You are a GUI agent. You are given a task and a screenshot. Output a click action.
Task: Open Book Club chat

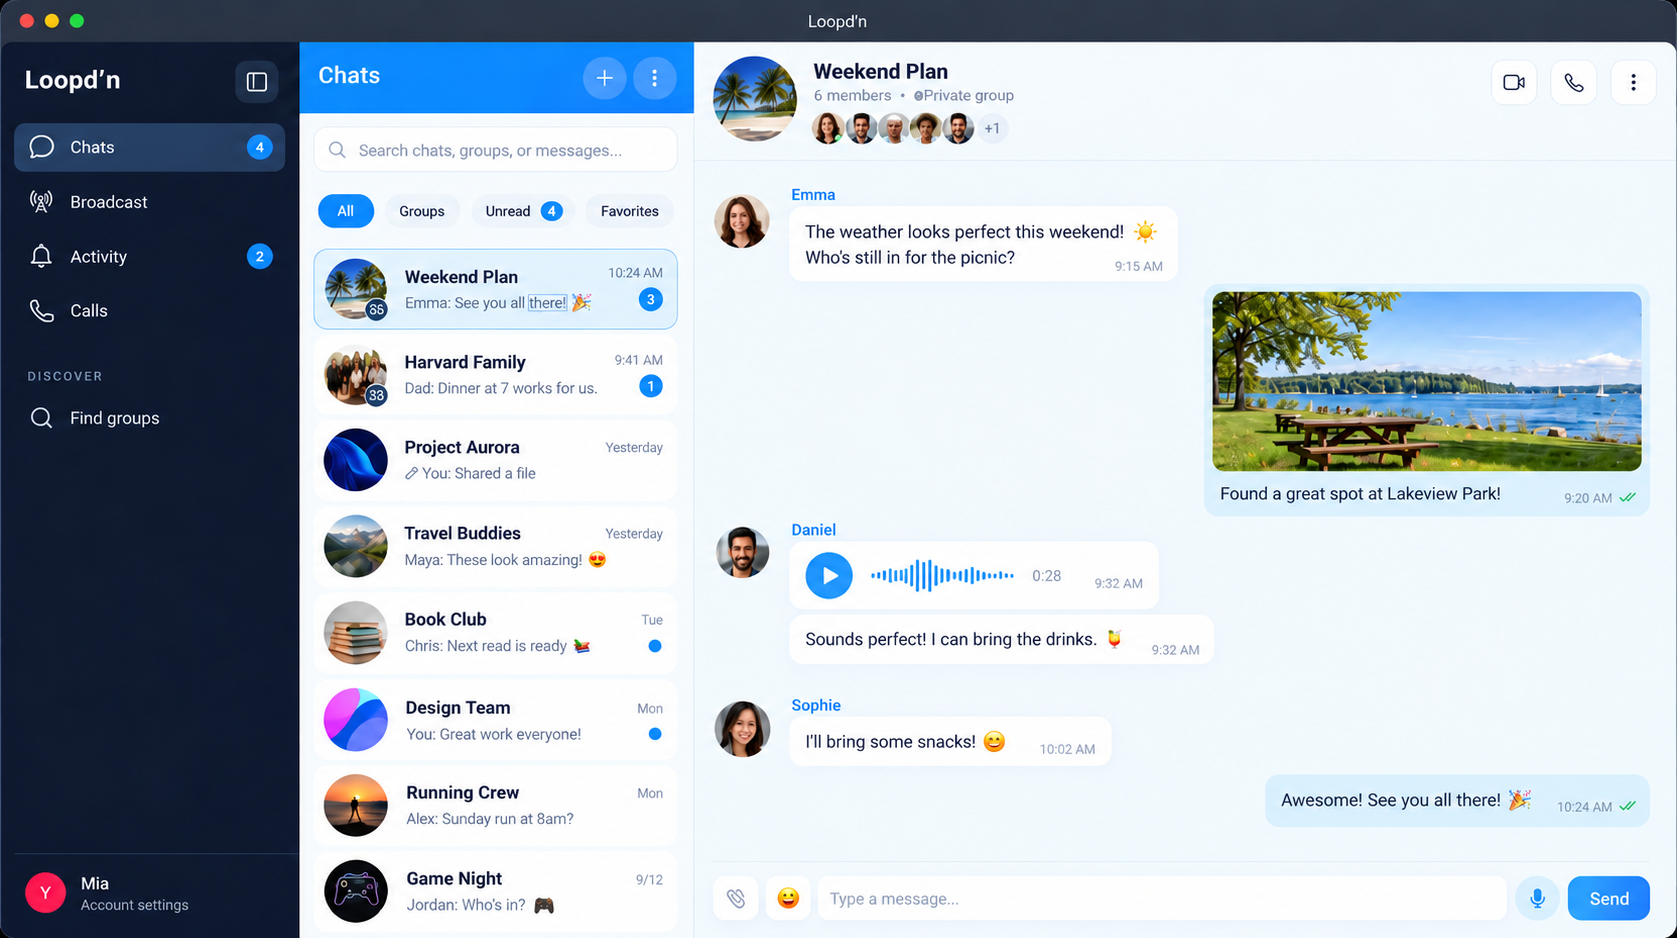coord(496,632)
